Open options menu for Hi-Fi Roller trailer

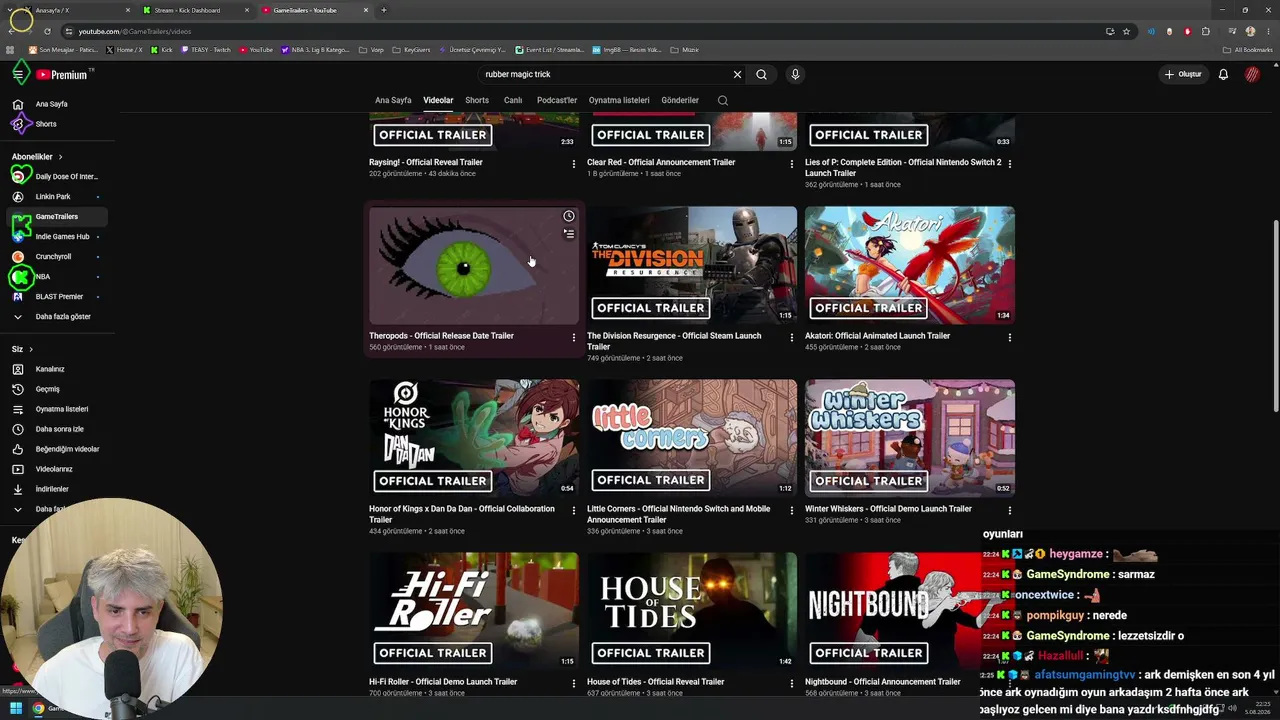(x=573, y=683)
